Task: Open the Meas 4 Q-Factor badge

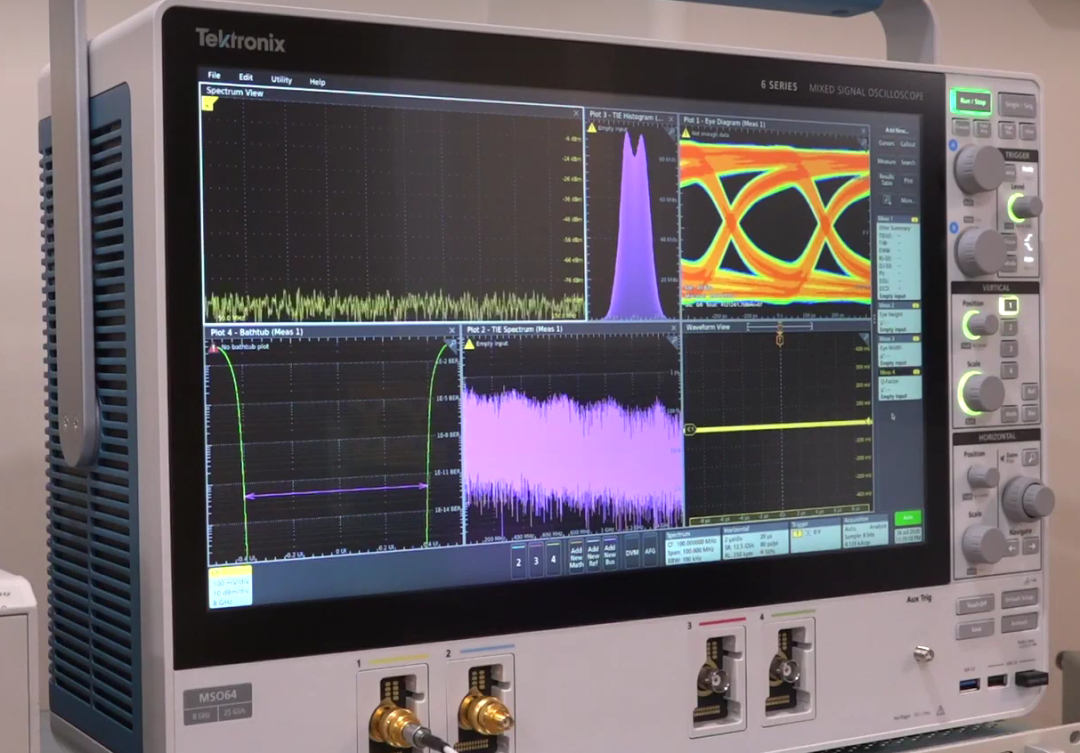Action: click(898, 384)
